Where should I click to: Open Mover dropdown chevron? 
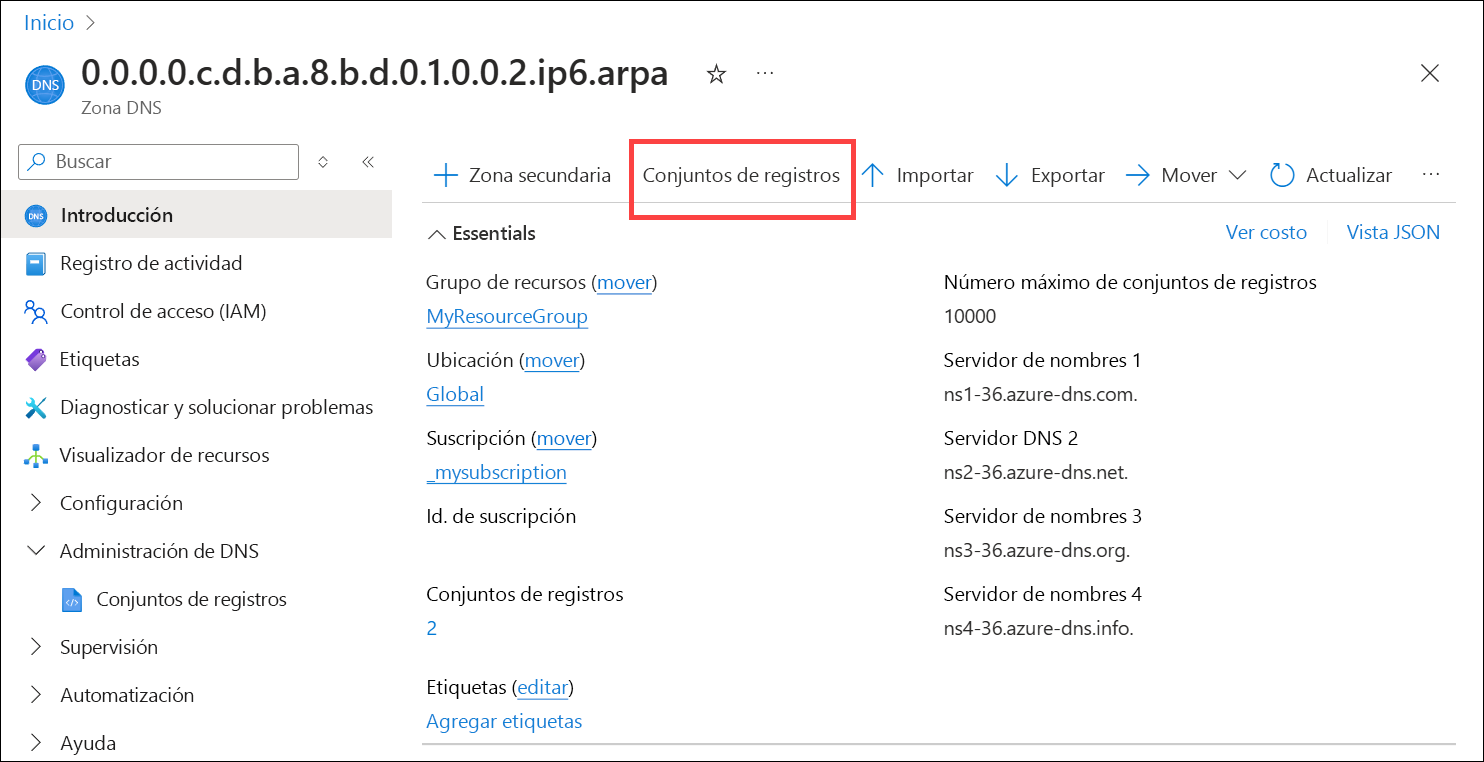[x=1237, y=175]
